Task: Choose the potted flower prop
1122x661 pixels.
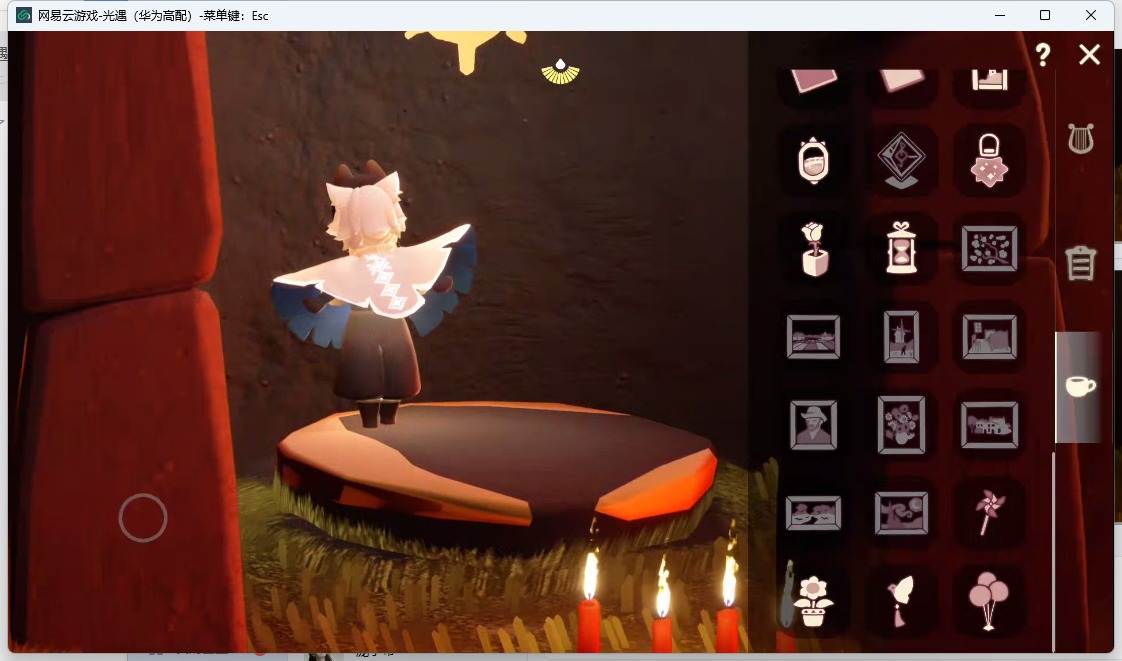Action: click(x=813, y=601)
